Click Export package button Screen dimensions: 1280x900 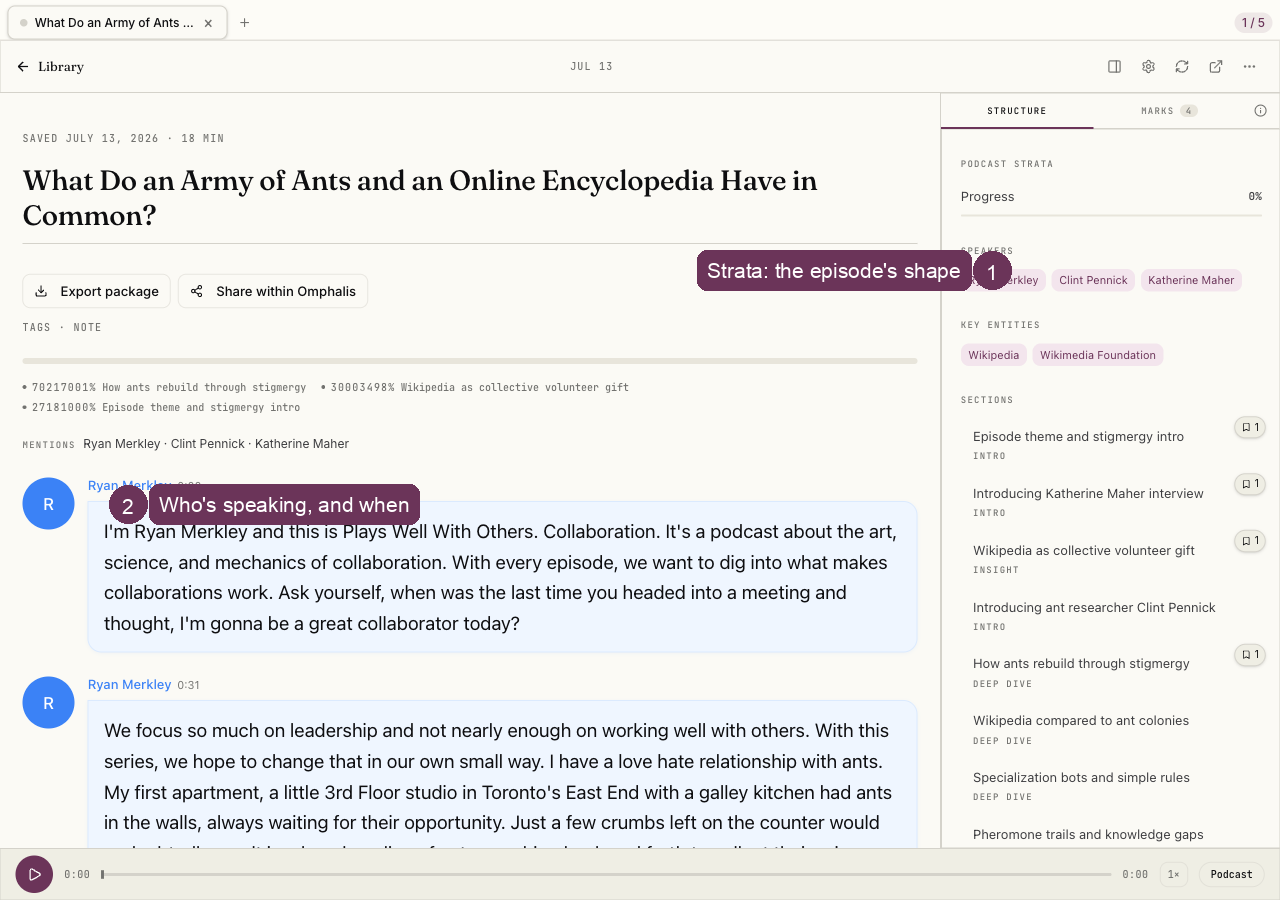tap(96, 291)
